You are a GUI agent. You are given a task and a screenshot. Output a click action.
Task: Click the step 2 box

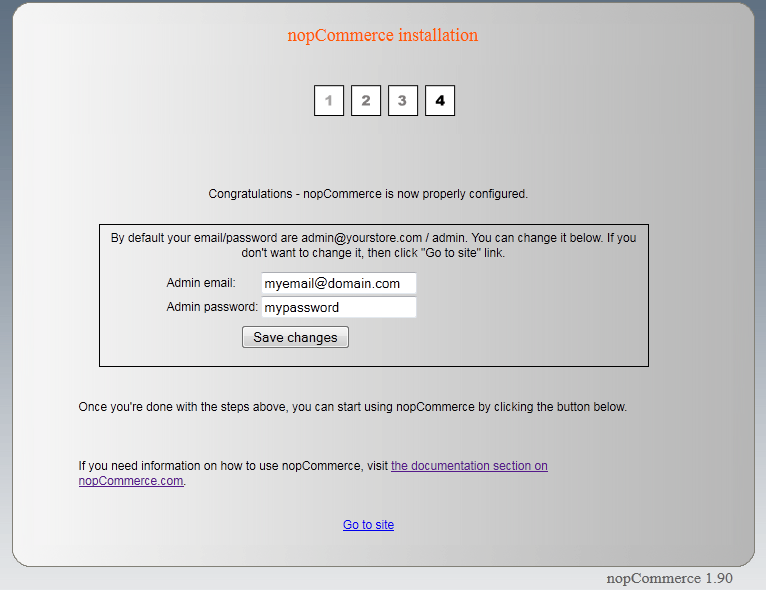(x=366, y=101)
